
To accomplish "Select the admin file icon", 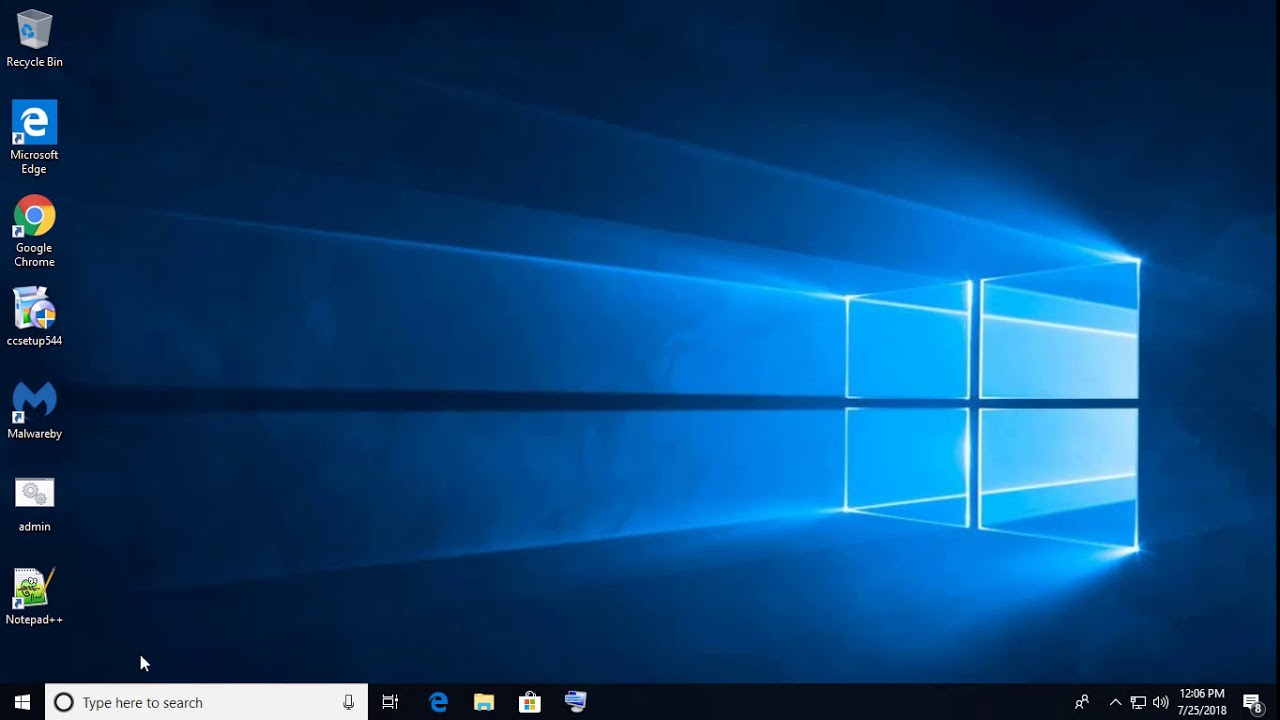I will point(34,503).
